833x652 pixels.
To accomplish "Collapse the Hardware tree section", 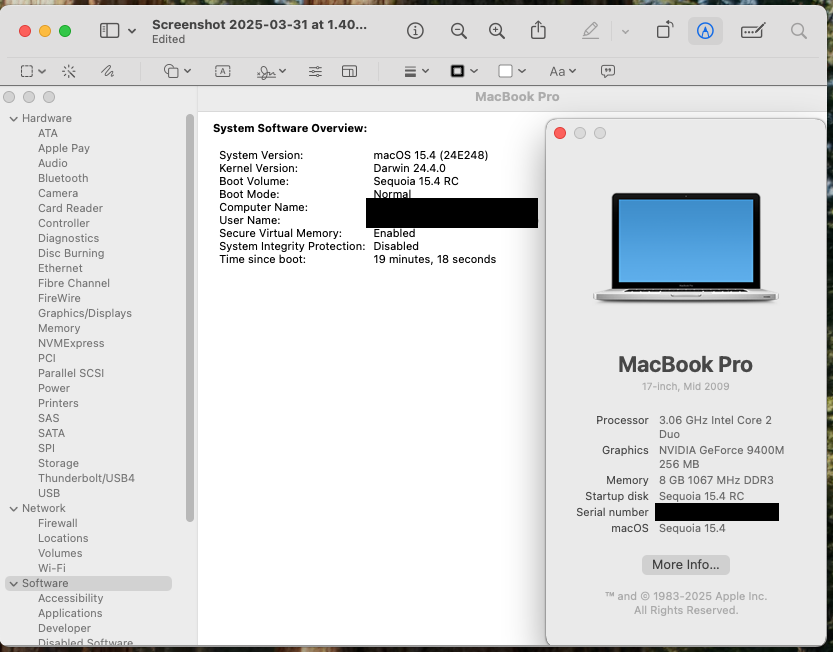I will (x=13, y=118).
